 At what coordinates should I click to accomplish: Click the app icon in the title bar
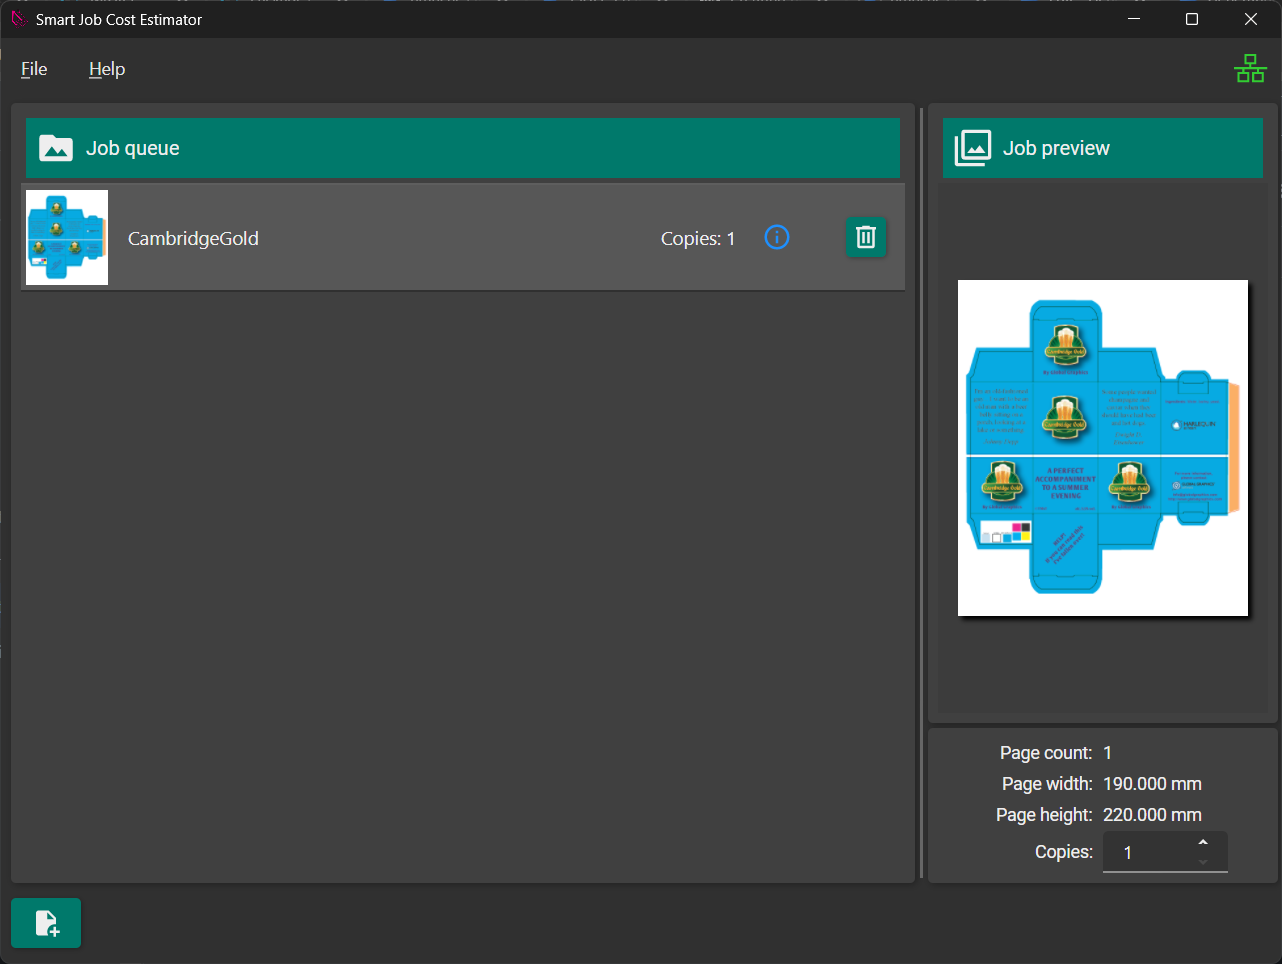[18, 19]
